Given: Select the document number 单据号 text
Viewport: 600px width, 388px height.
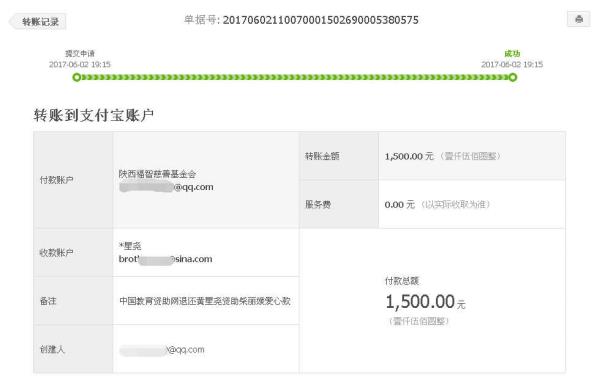Looking at the screenshot, I should point(301,20).
